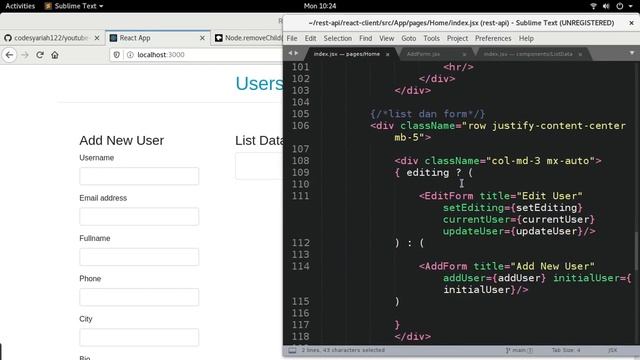
Task: Click the 'list dan form' comment on line 105
Action: 427,114
